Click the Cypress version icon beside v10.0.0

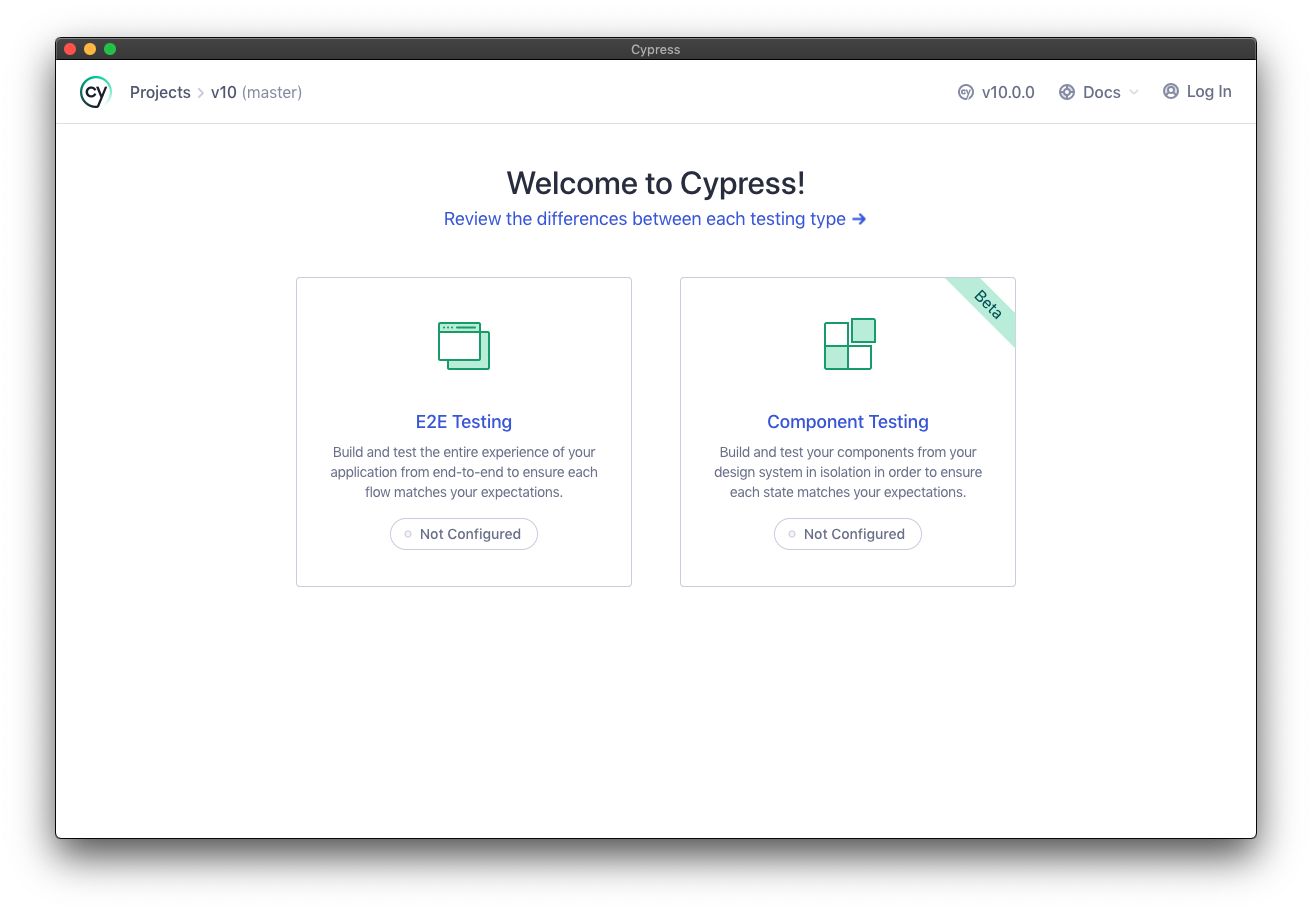(x=966, y=92)
